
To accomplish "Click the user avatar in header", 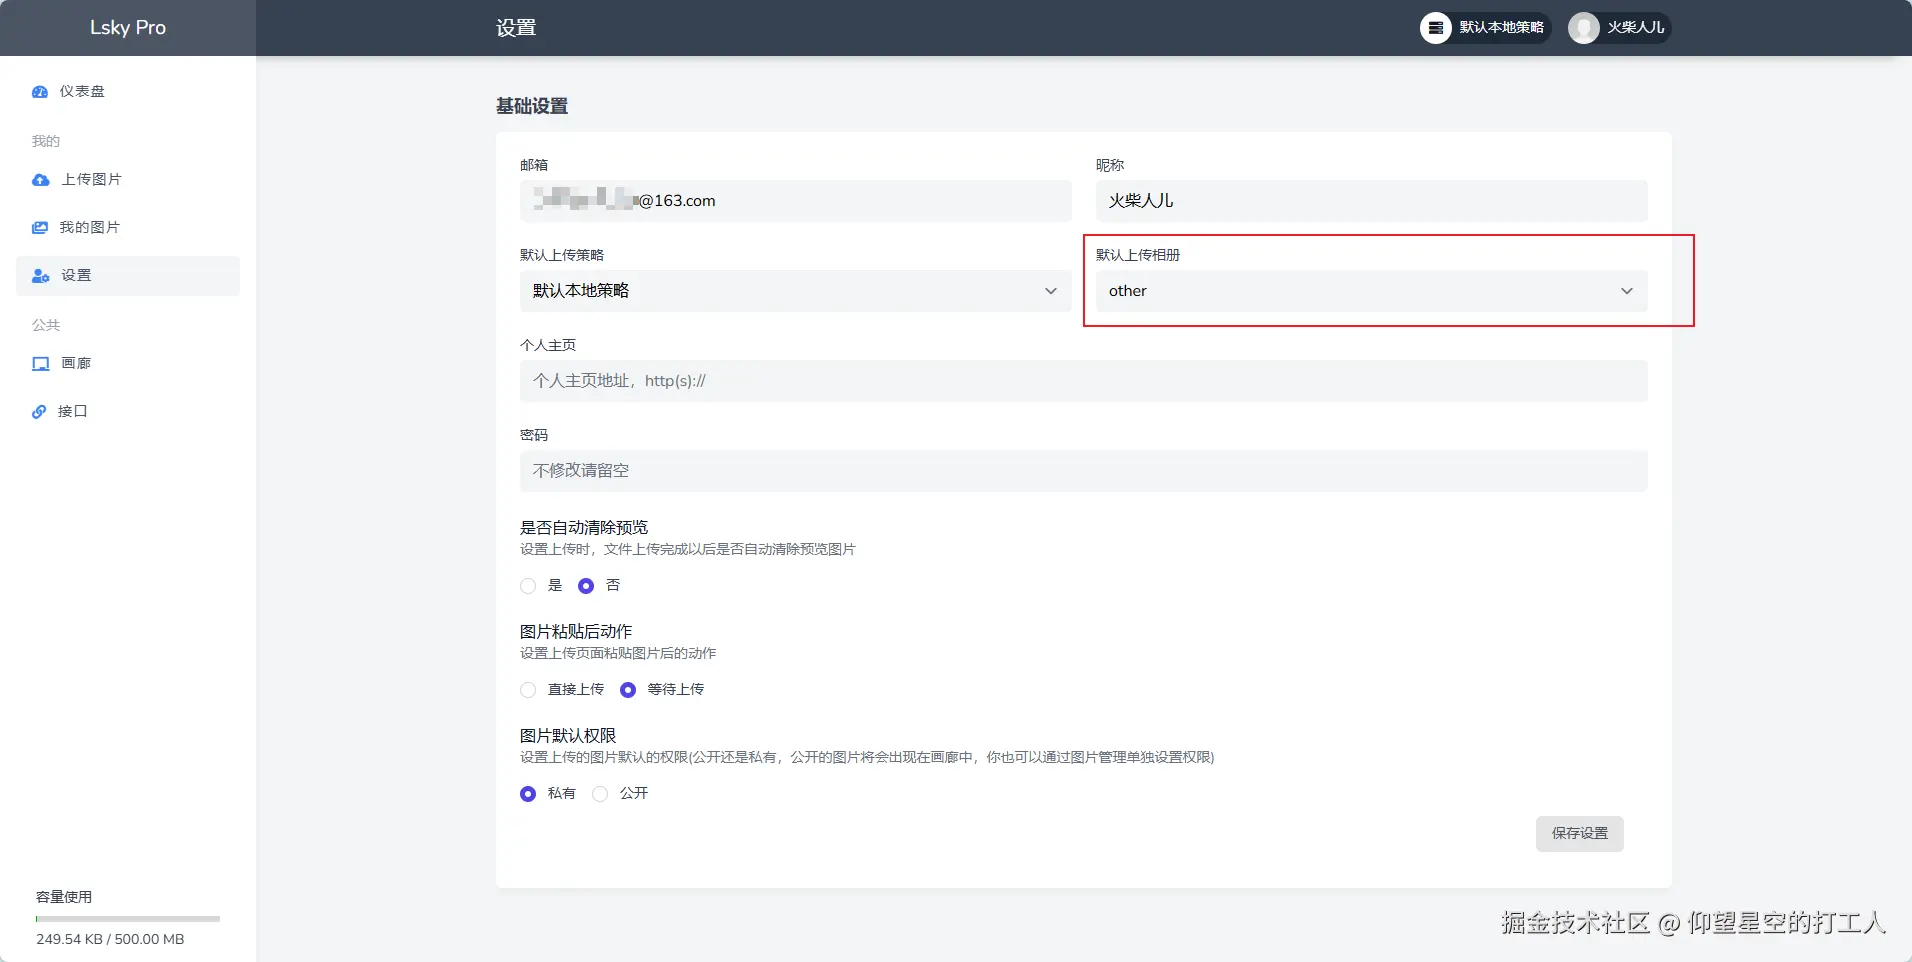I will 1584,28.
